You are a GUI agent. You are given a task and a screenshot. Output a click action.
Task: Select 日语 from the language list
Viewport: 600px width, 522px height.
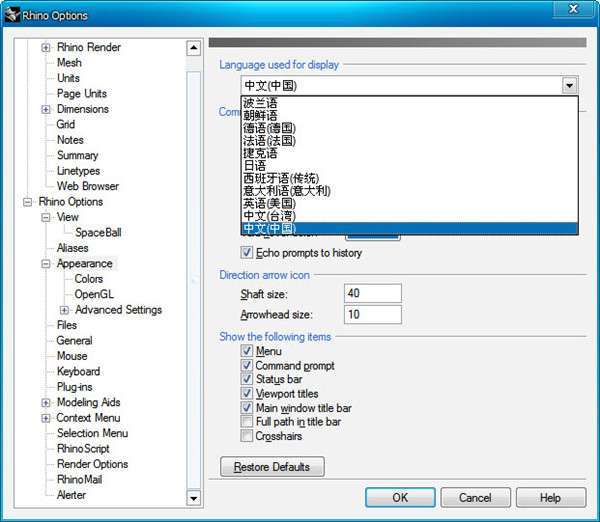tap(409, 165)
